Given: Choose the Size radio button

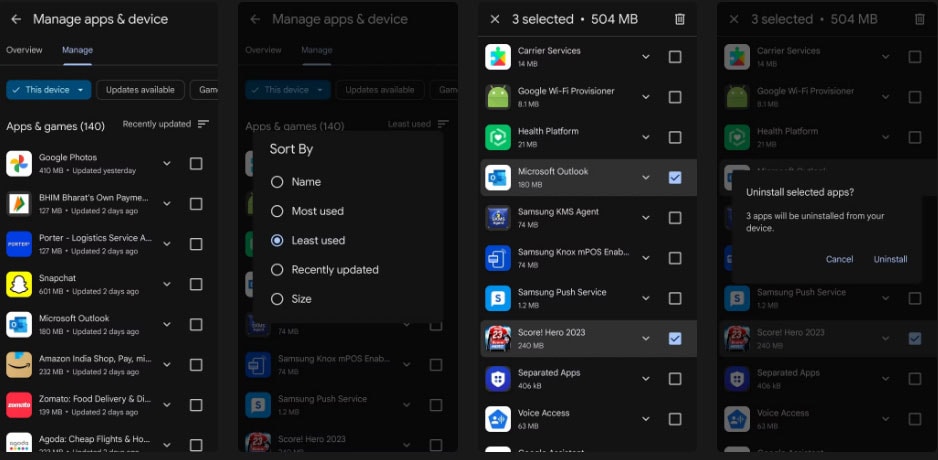Looking at the screenshot, I should point(277,299).
